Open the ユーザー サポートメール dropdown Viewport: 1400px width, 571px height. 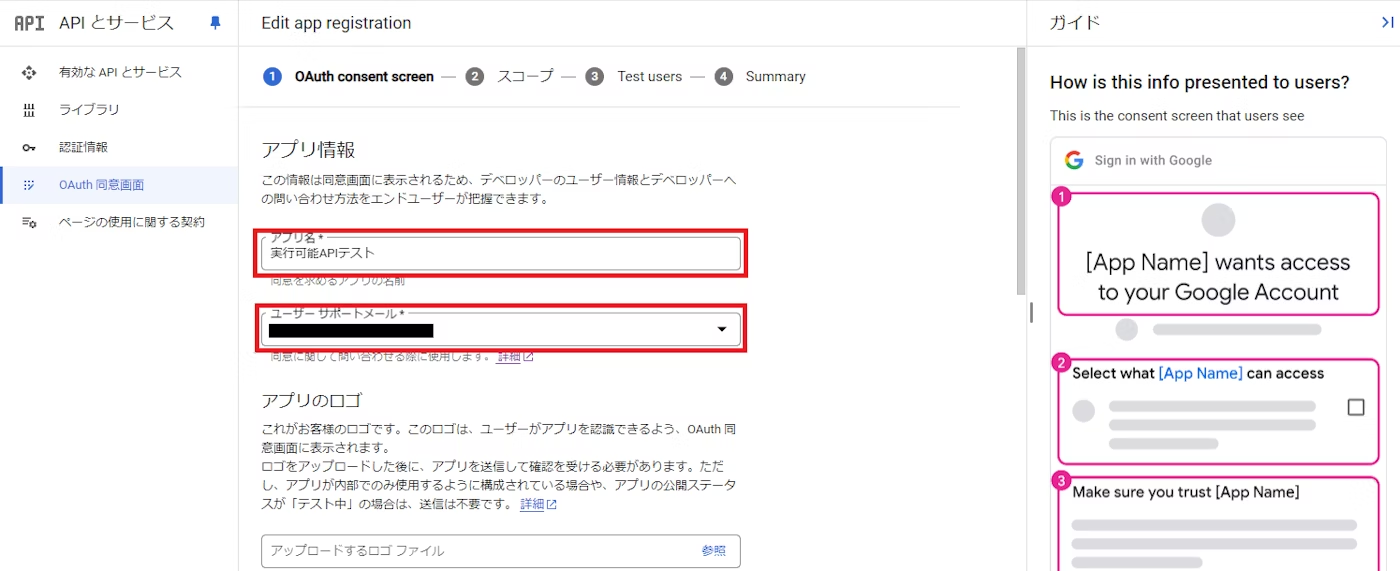[501, 330]
